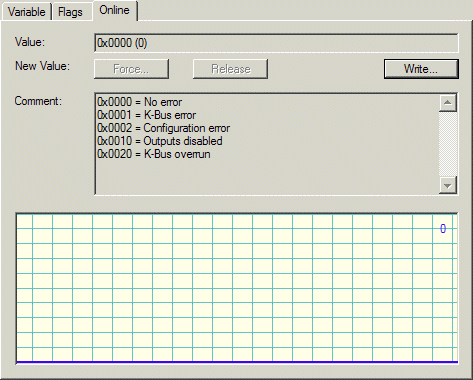Switch to the Variable tab

26,12
